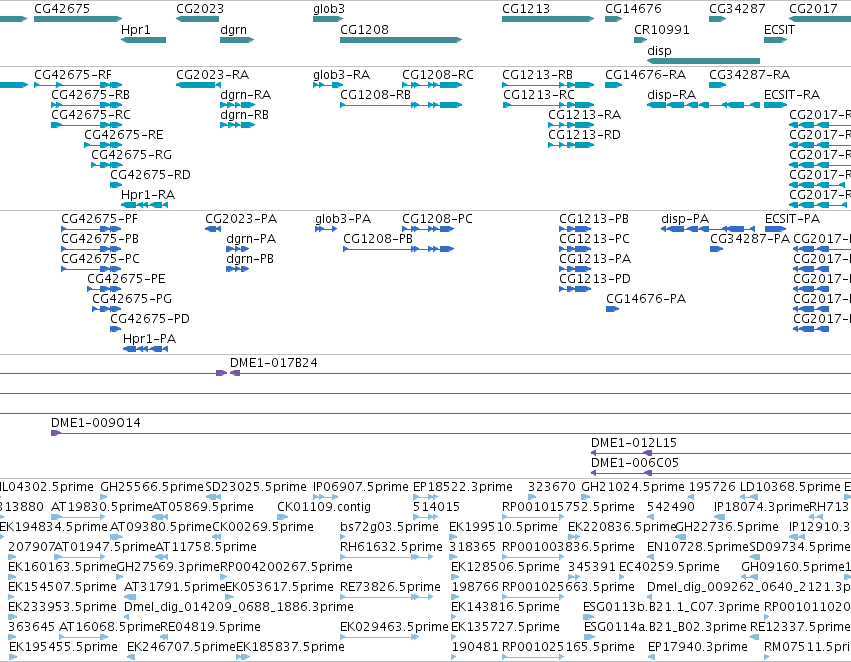
Task: Select transcript CG1213-RC
Action: 548,105
